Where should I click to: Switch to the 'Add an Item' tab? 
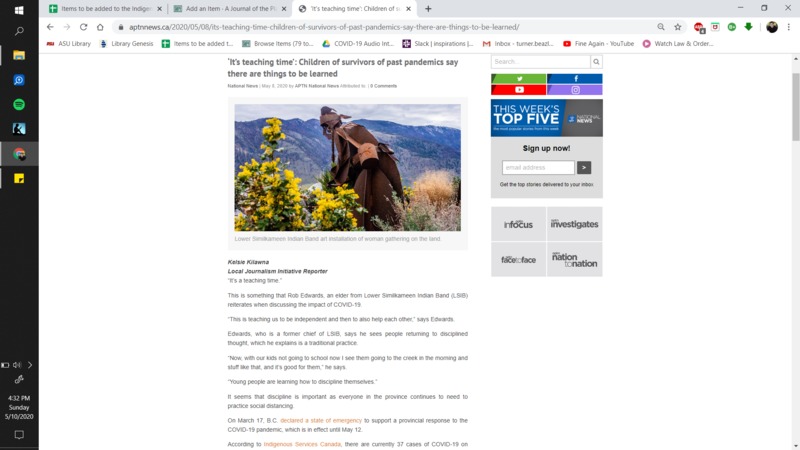click(x=230, y=9)
